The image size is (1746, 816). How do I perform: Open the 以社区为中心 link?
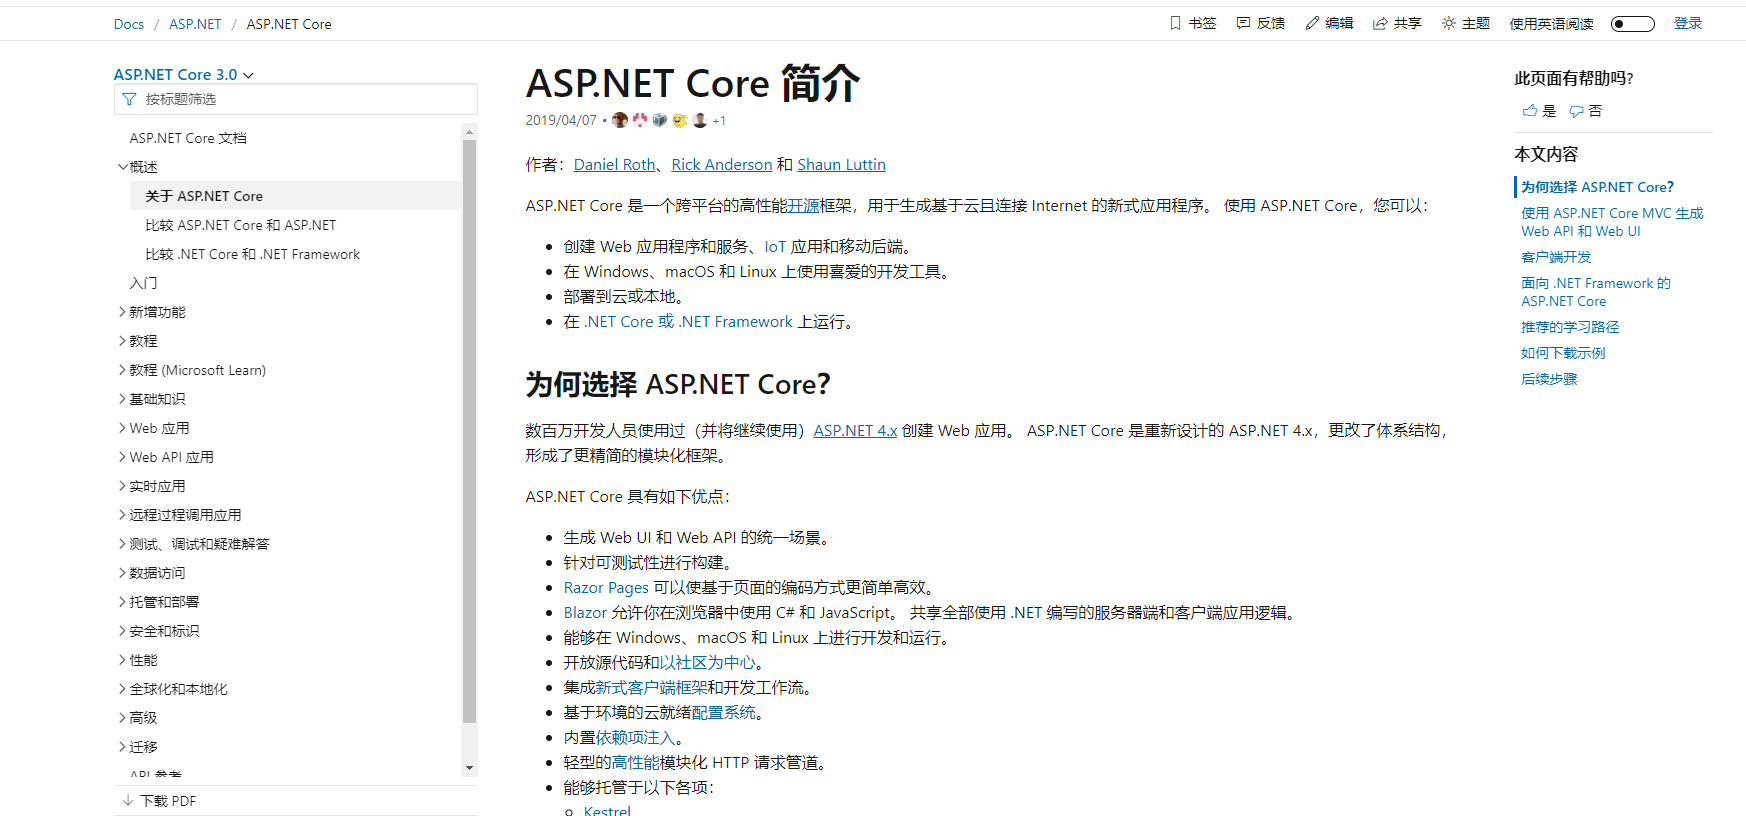click(707, 662)
